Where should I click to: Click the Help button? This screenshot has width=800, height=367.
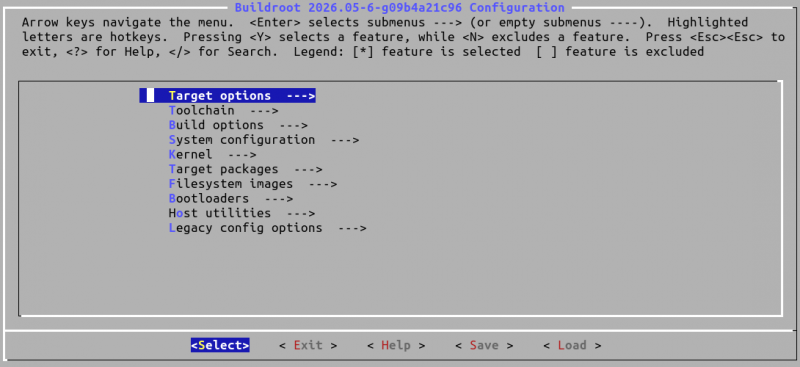(396, 345)
